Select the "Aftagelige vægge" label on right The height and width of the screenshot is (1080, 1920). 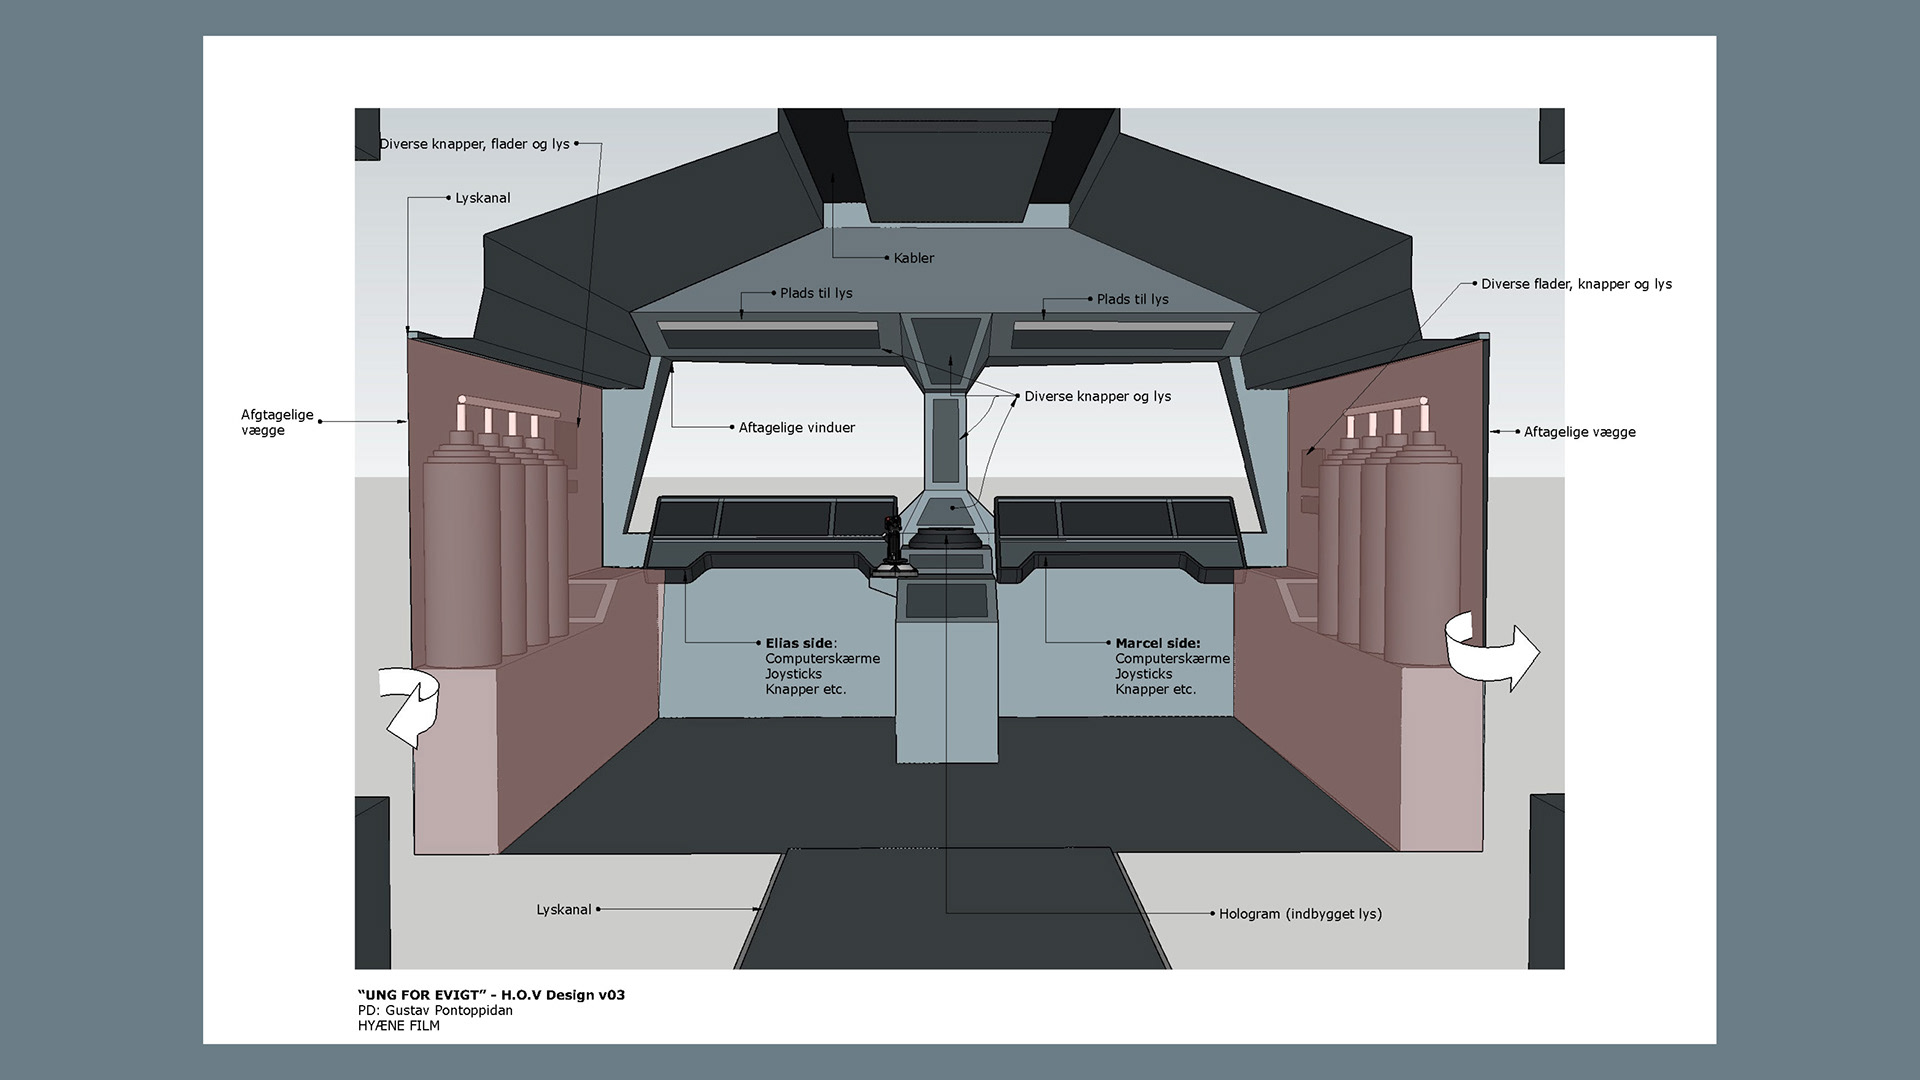coord(1579,432)
